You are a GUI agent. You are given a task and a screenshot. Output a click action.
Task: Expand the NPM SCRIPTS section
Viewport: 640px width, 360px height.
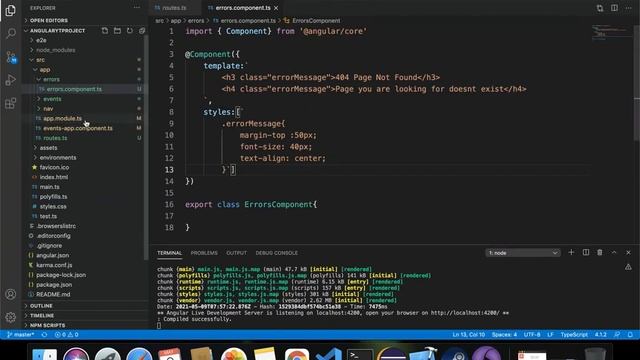pos(47,325)
